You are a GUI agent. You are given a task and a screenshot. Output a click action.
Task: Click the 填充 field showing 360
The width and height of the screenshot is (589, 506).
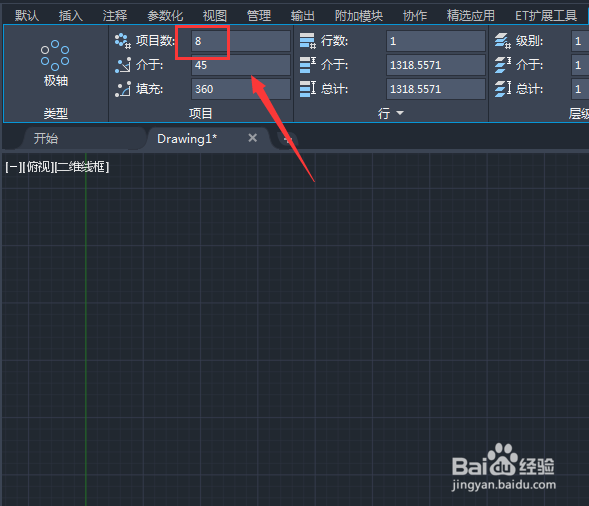[x=241, y=89]
